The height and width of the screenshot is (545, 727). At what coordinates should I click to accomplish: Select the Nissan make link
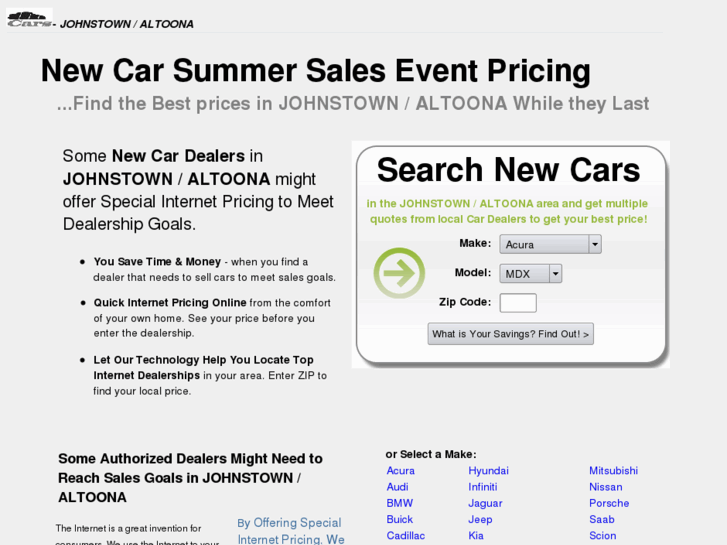(606, 487)
